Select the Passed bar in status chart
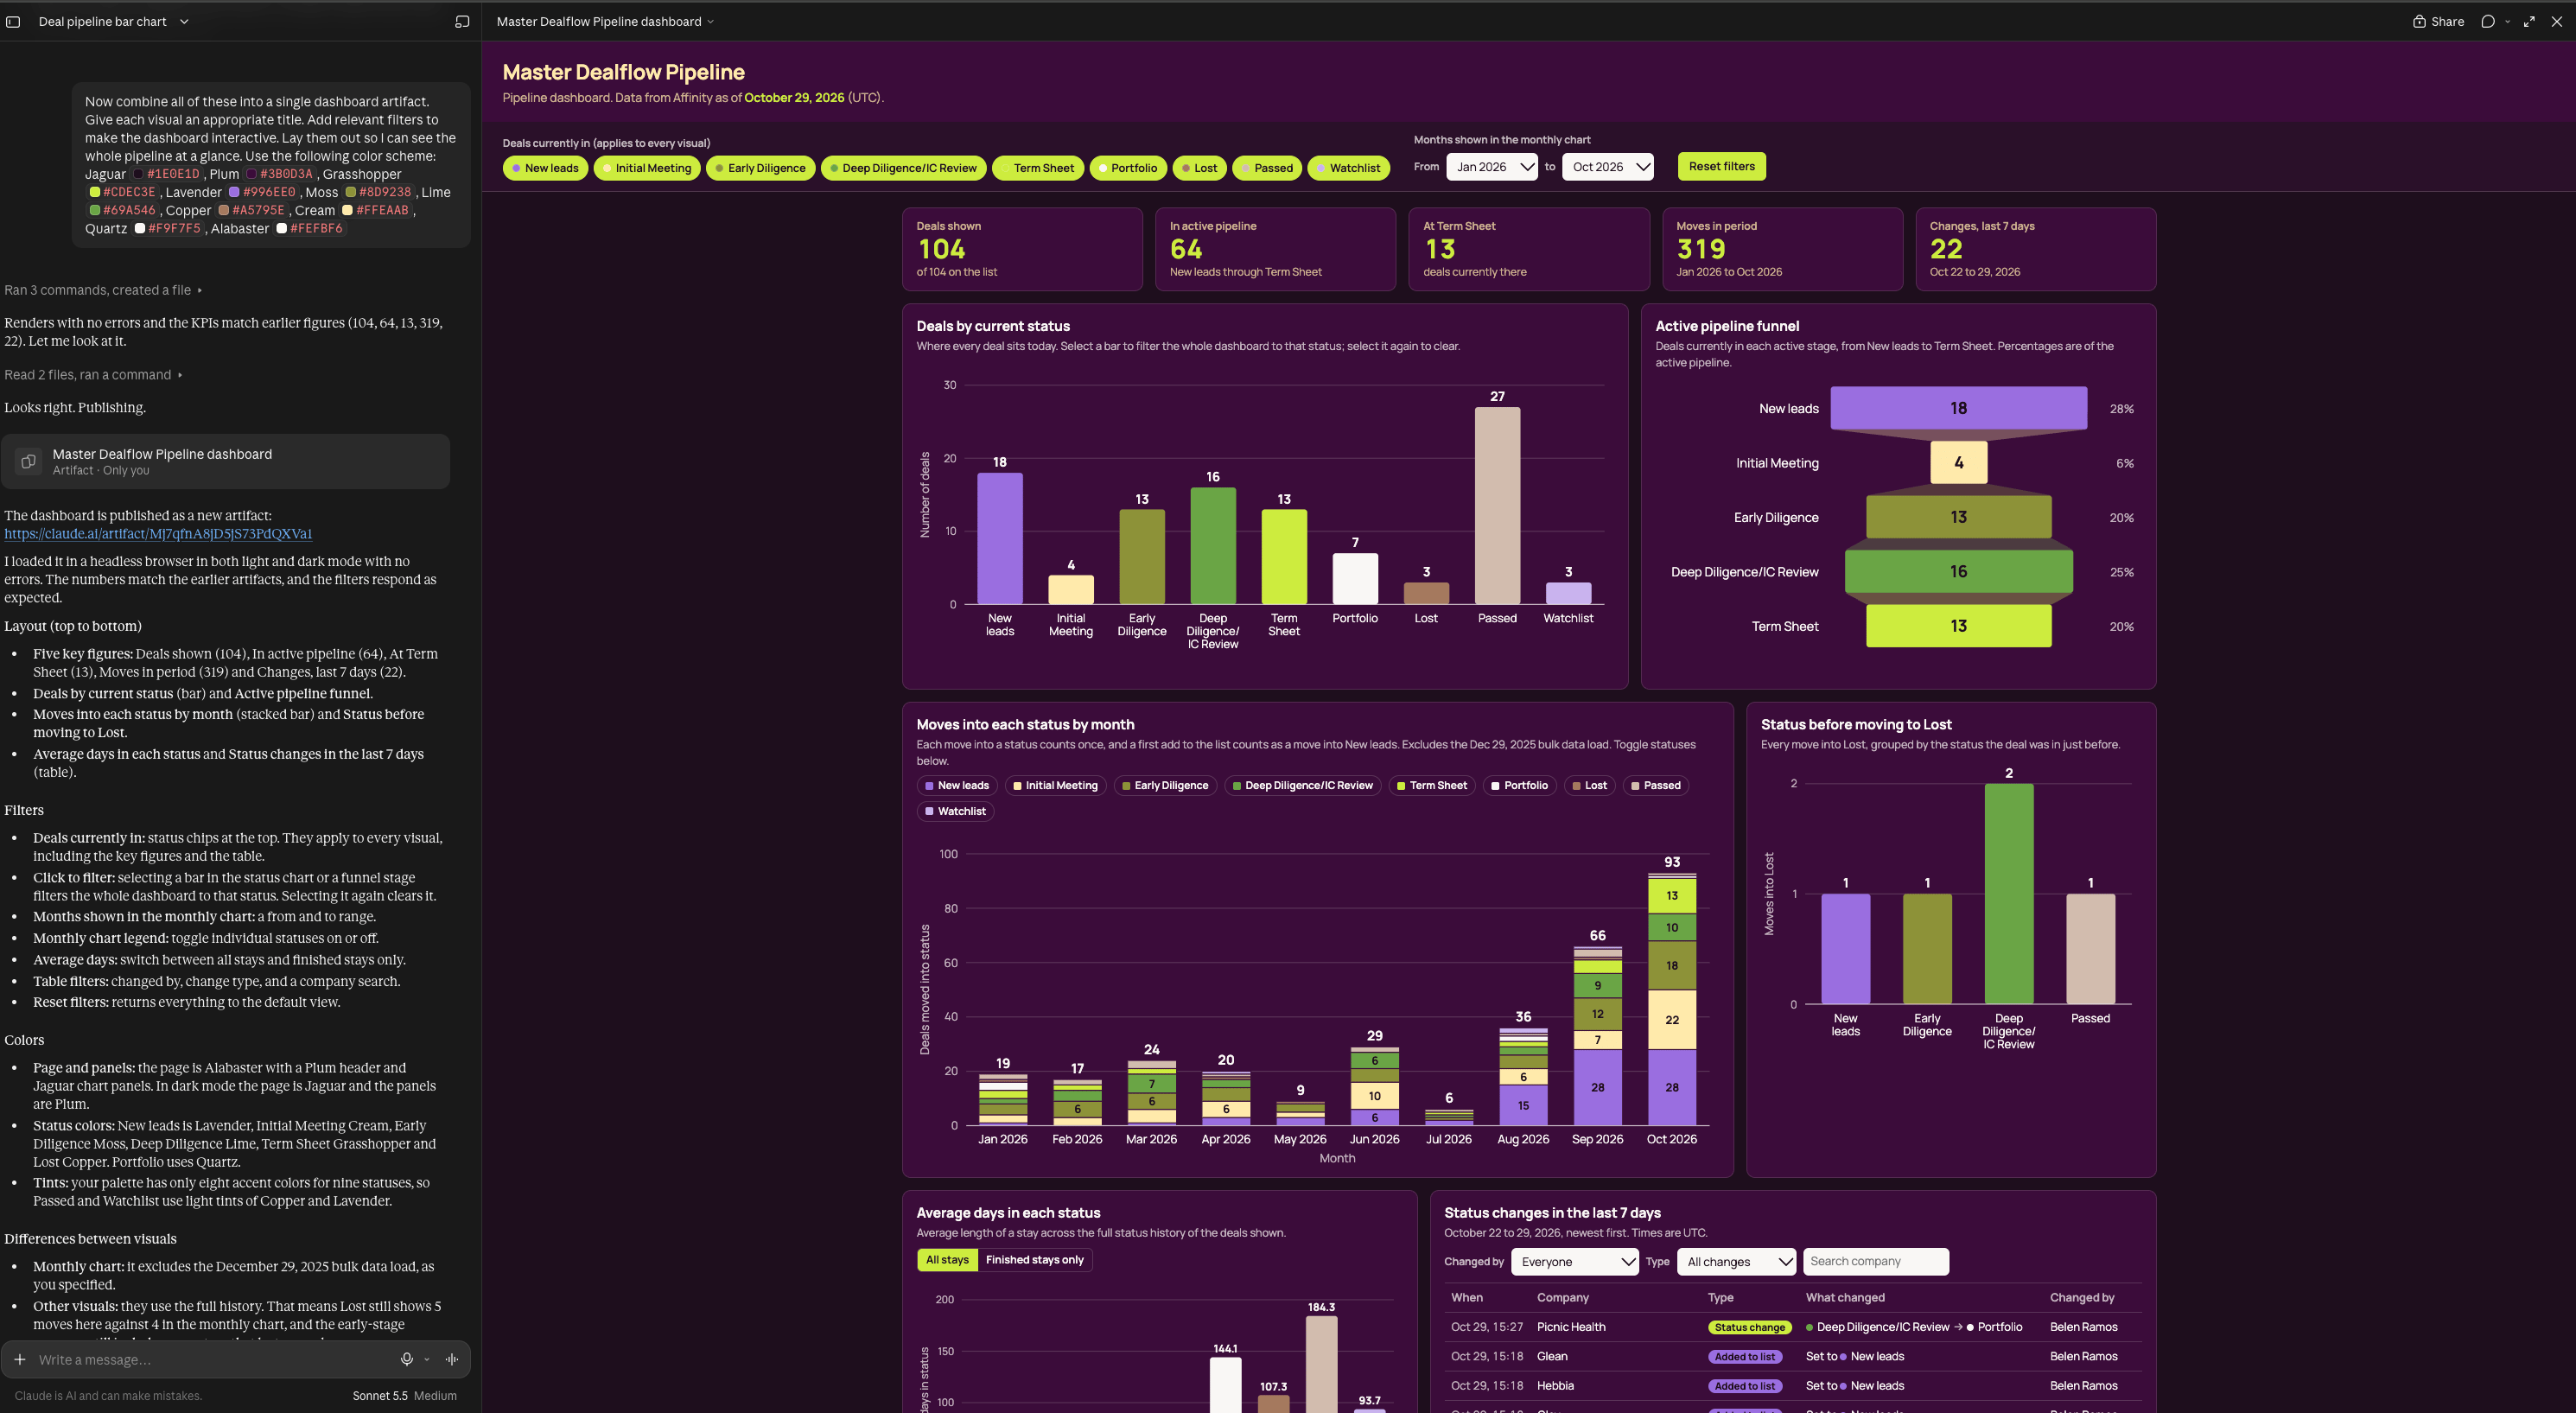 point(1497,505)
